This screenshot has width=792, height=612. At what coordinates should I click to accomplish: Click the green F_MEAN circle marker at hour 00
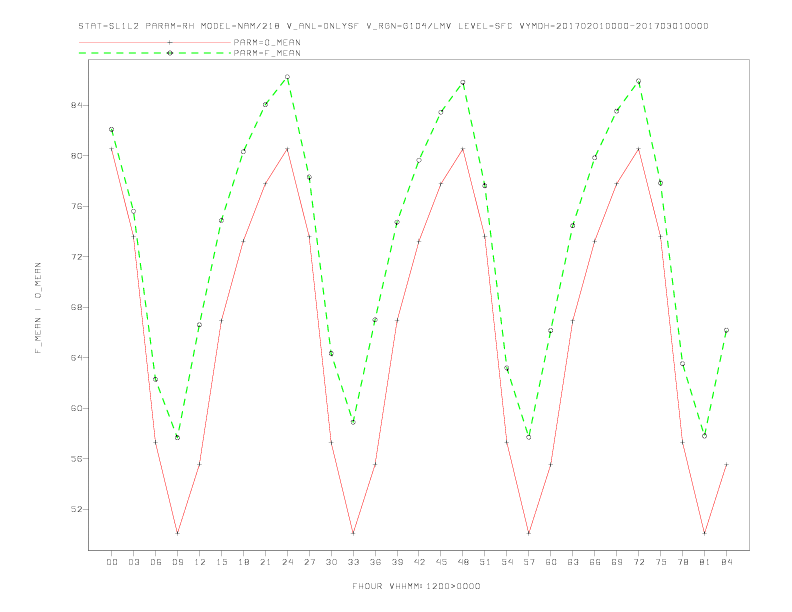coord(112,130)
